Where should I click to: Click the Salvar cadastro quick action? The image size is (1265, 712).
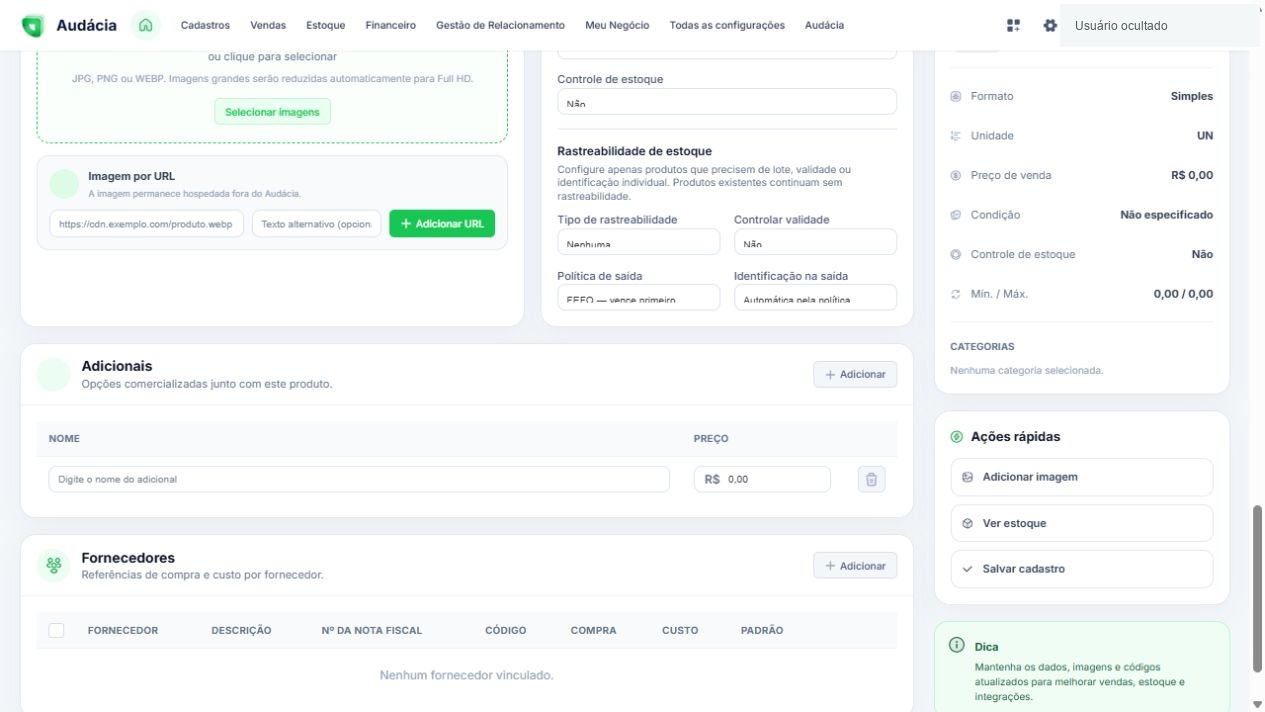(x=1082, y=569)
